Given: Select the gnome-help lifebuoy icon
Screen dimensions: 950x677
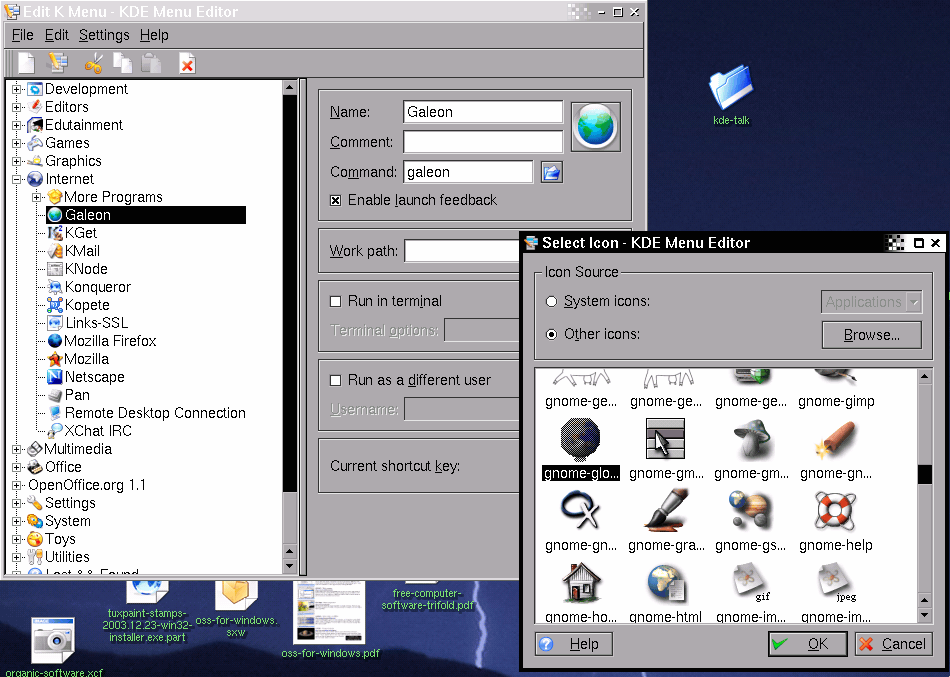Looking at the screenshot, I should click(836, 521).
